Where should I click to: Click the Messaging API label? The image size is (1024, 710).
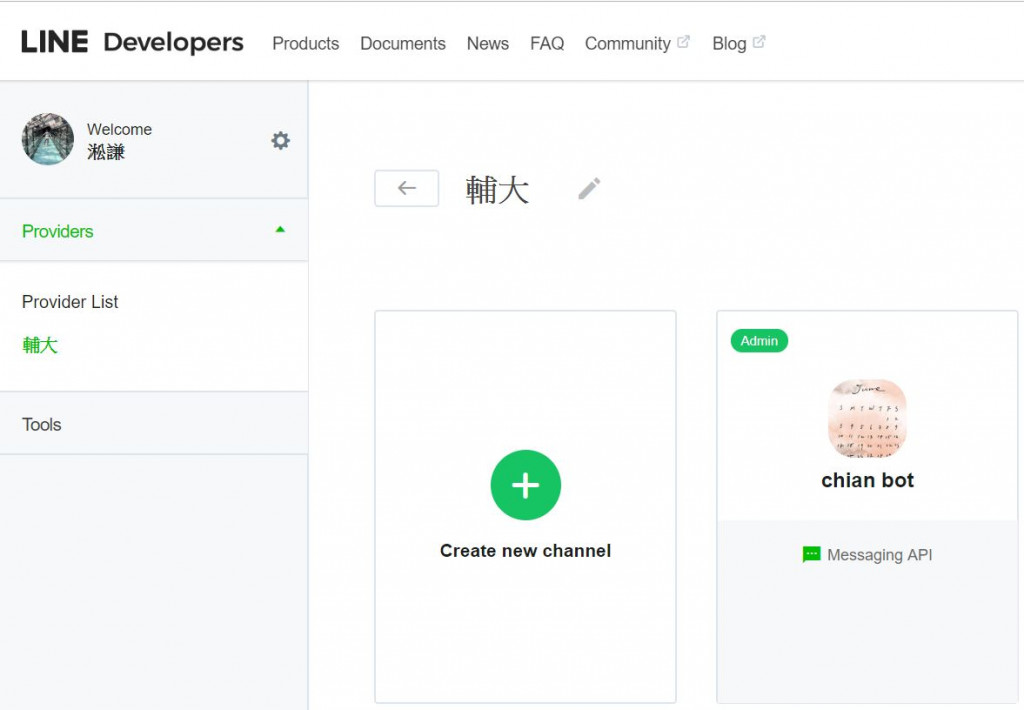click(x=880, y=555)
